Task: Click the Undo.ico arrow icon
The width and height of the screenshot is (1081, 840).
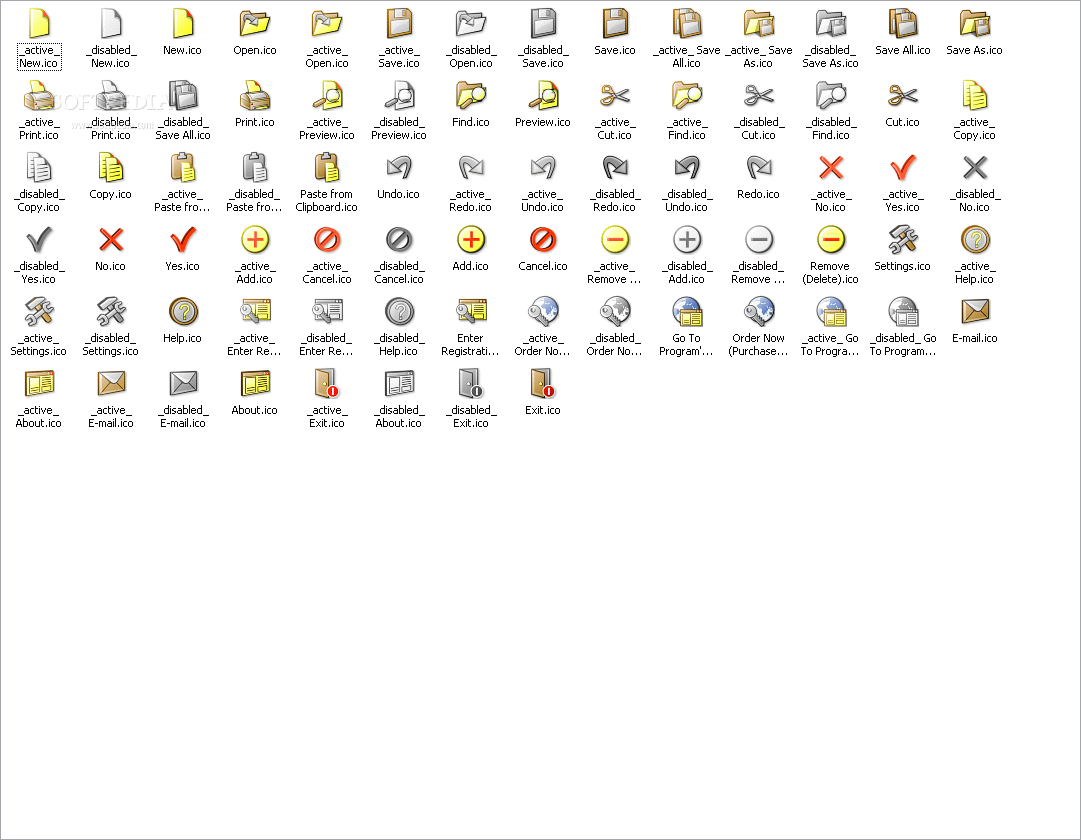Action: click(398, 168)
